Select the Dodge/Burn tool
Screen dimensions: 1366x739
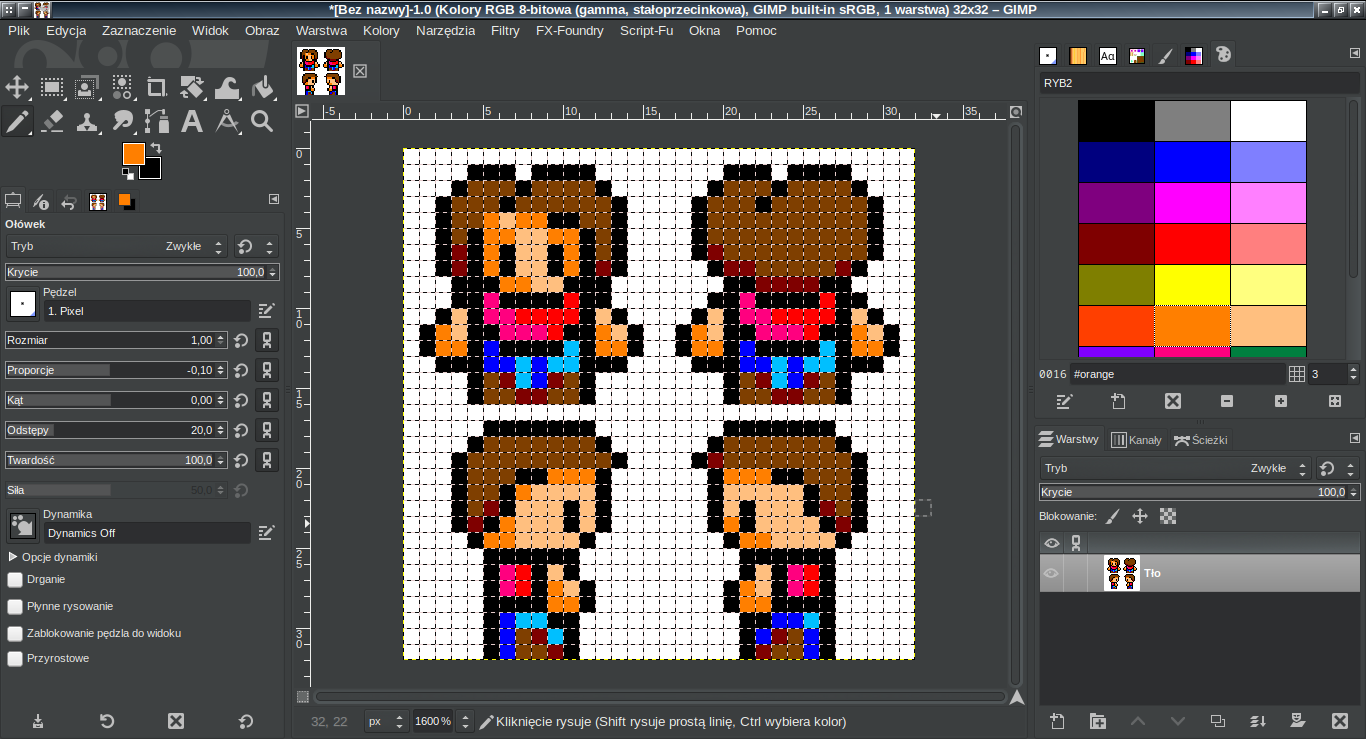coord(122,122)
